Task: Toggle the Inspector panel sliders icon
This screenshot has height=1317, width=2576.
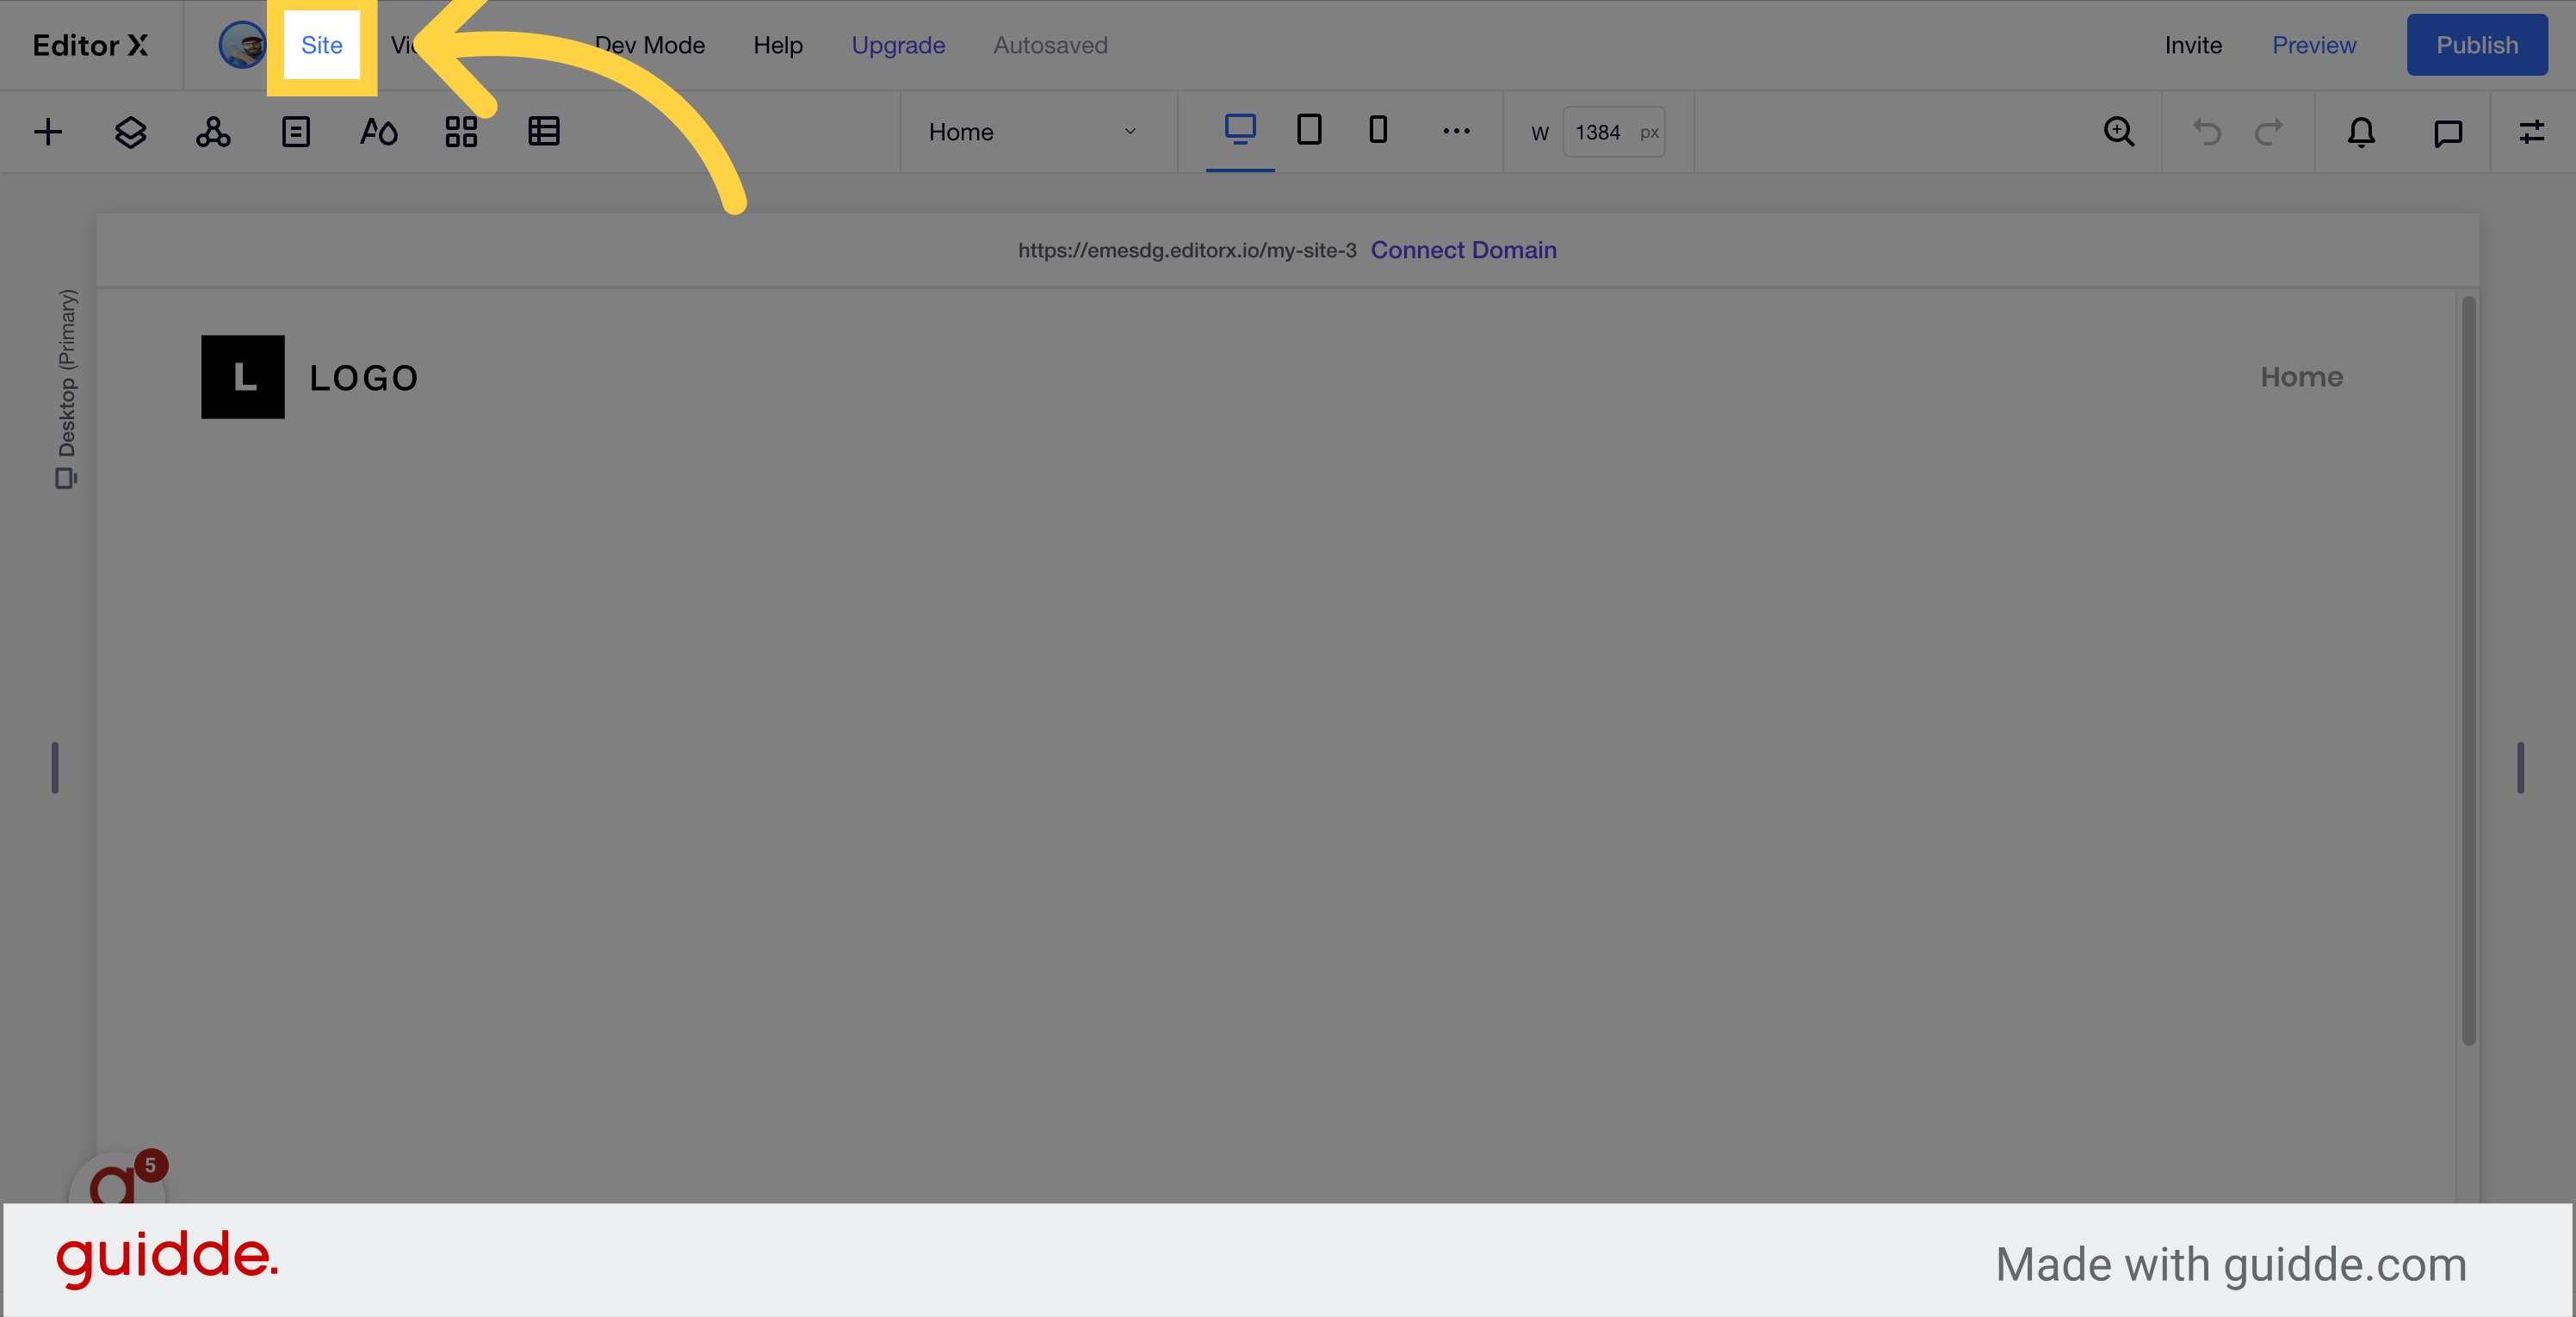Action: [x=2531, y=132]
